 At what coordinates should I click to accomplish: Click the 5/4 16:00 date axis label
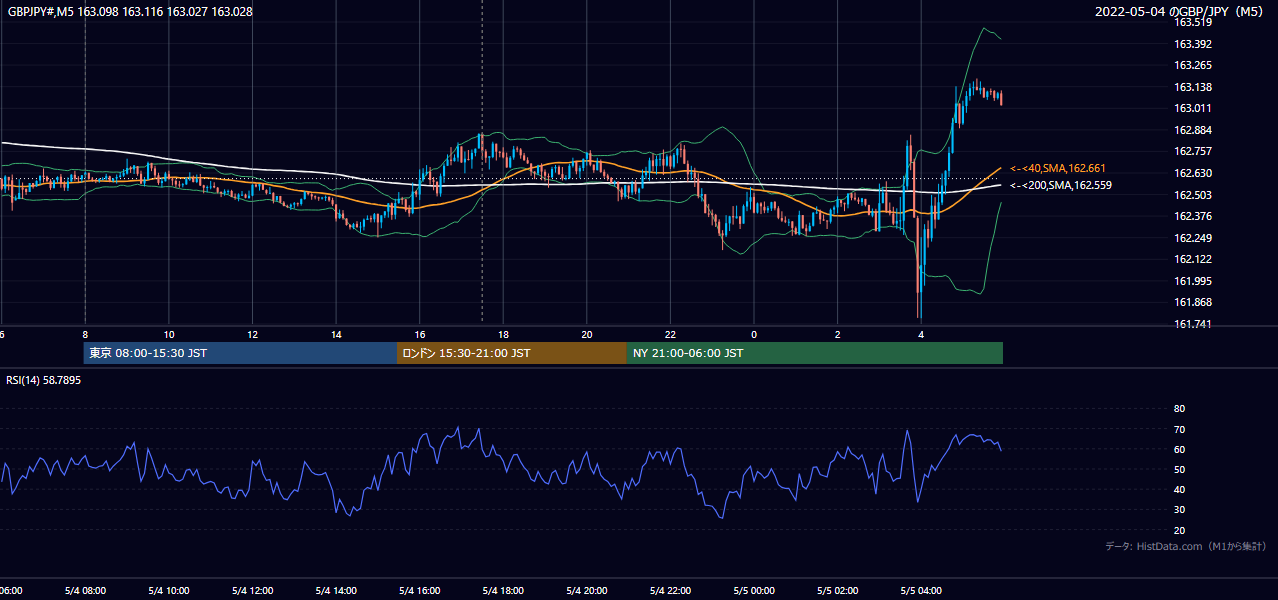click(420, 591)
